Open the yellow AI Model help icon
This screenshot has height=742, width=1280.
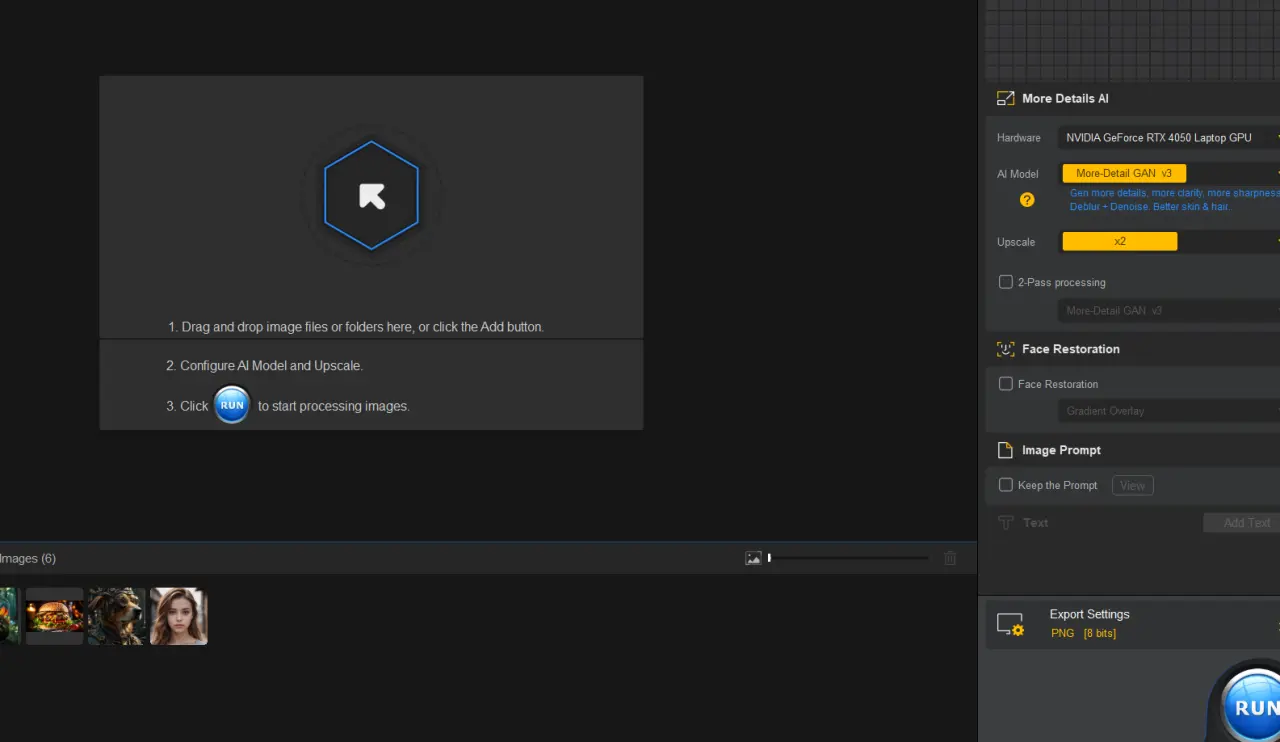coord(1027,200)
